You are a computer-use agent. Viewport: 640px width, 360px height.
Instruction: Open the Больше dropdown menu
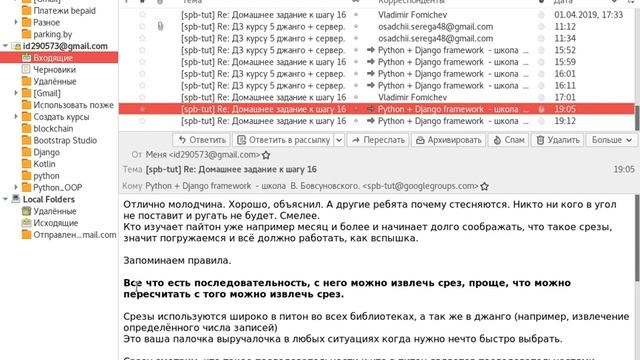point(612,140)
